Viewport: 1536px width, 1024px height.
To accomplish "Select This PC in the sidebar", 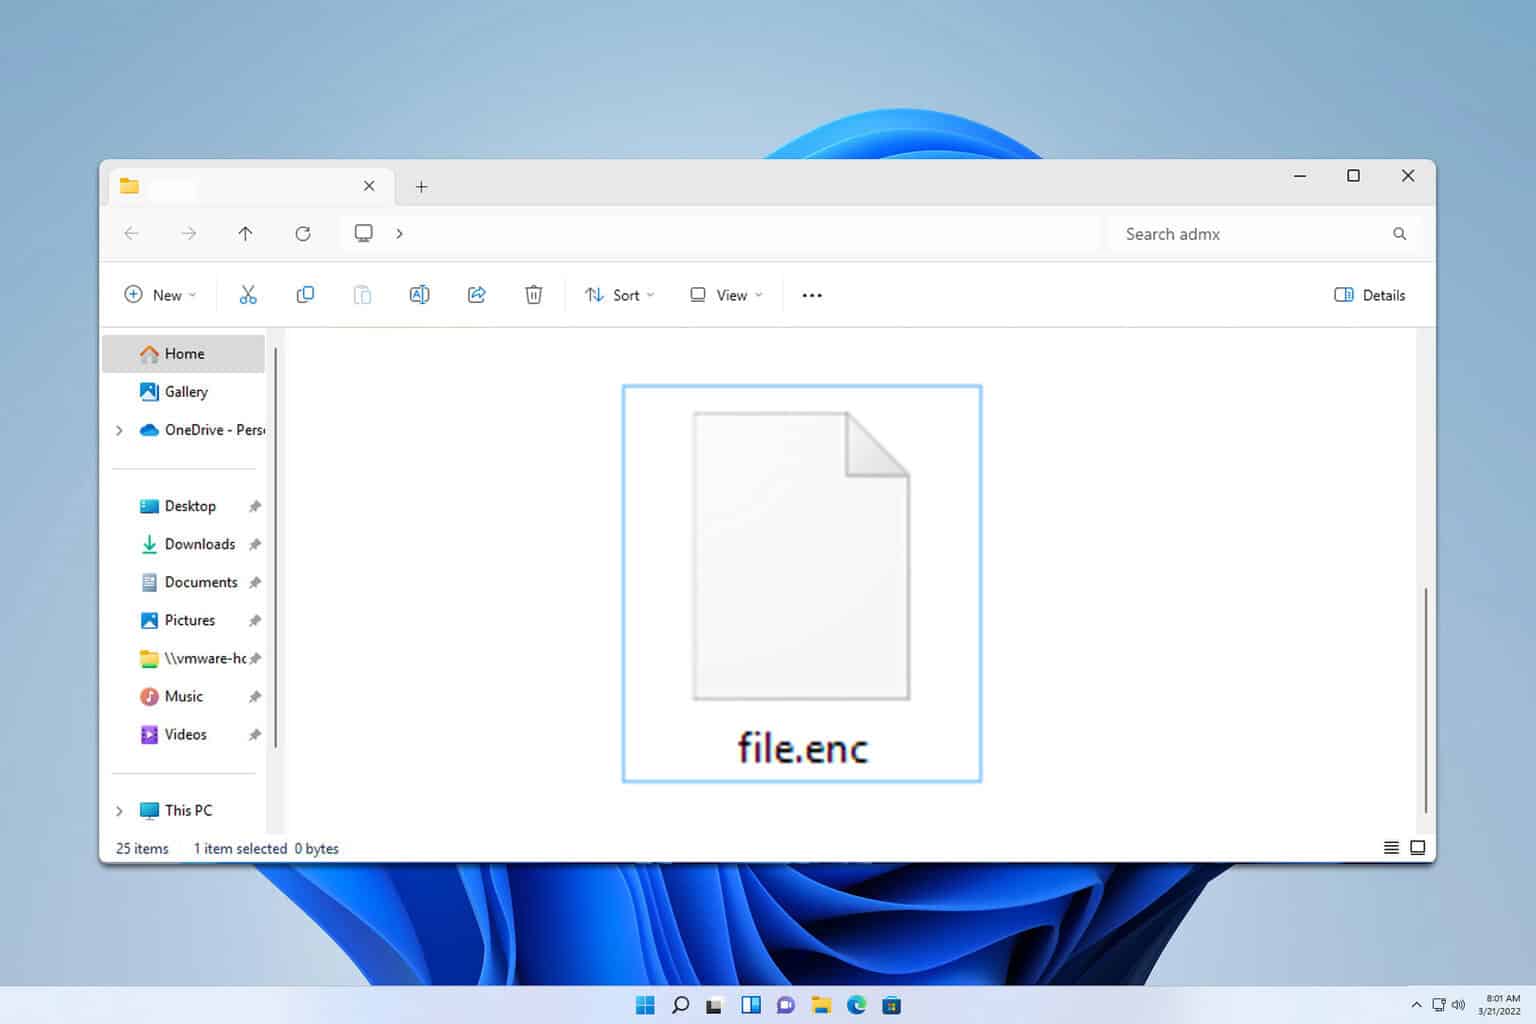I will 176,810.
